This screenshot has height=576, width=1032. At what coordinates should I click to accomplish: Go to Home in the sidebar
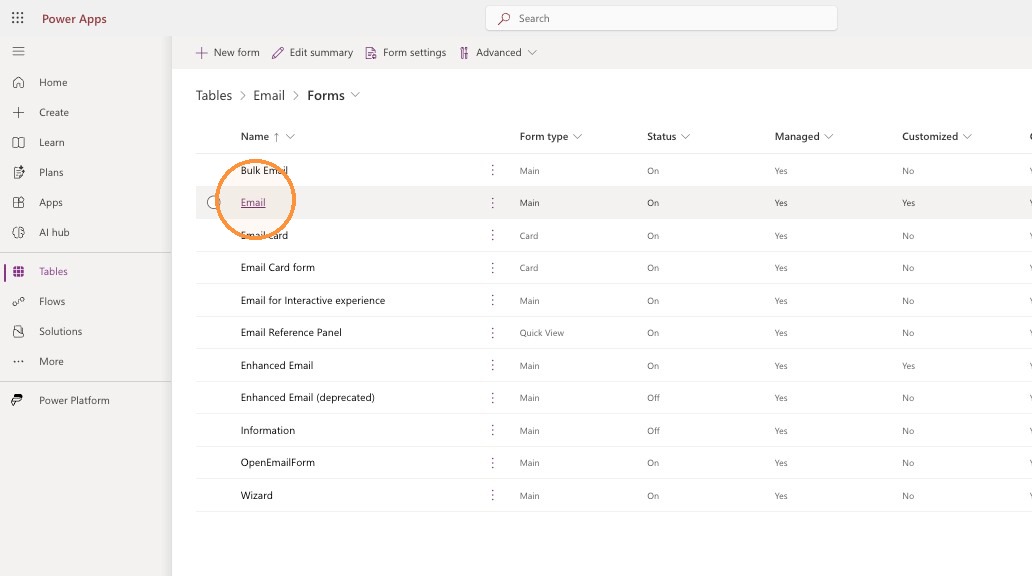(x=53, y=82)
